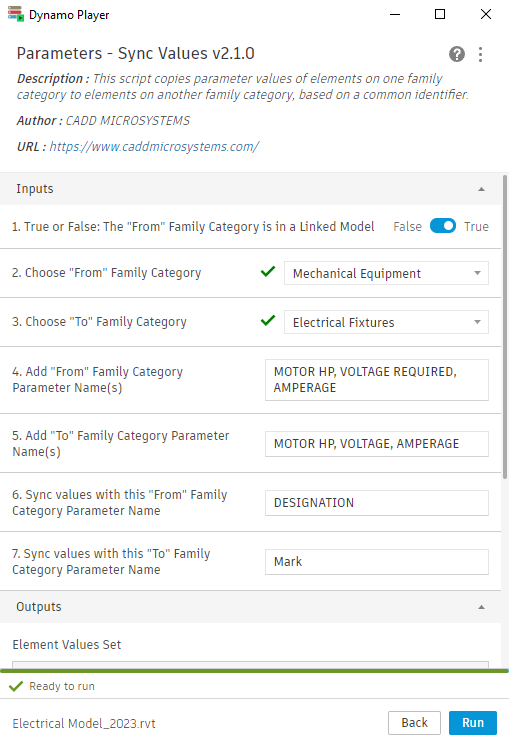Viewport: 509px width, 747px height.
Task: Open the three-dot more options menu
Action: 480,54
